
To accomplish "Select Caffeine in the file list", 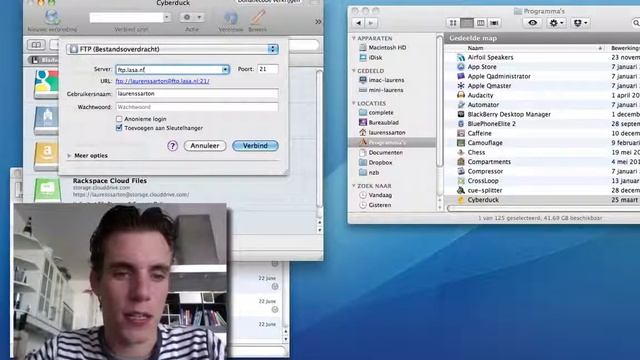I will [479, 133].
